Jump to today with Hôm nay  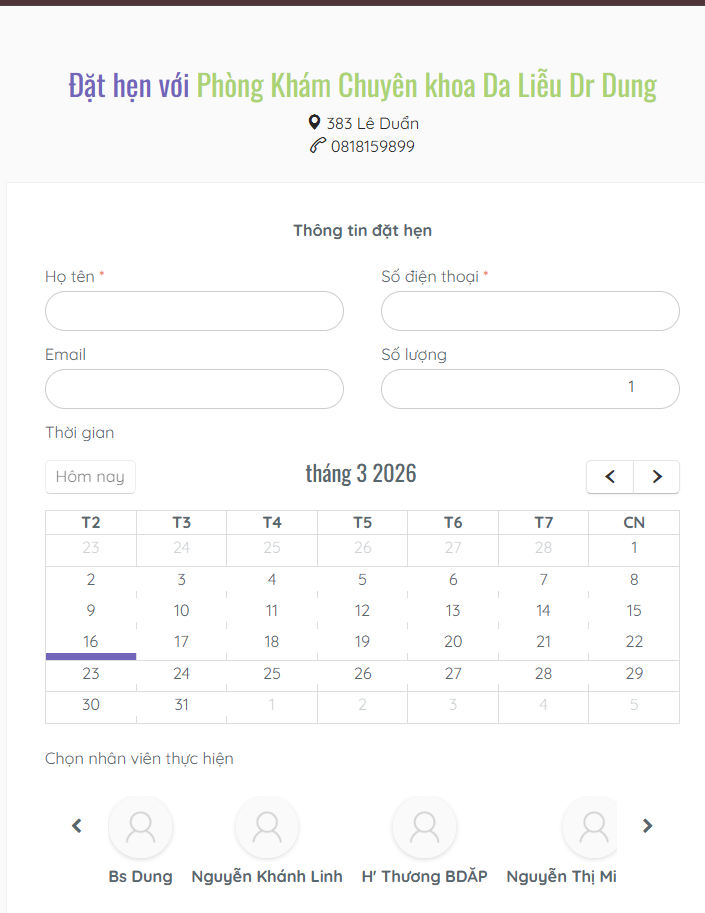pyautogui.click(x=90, y=477)
